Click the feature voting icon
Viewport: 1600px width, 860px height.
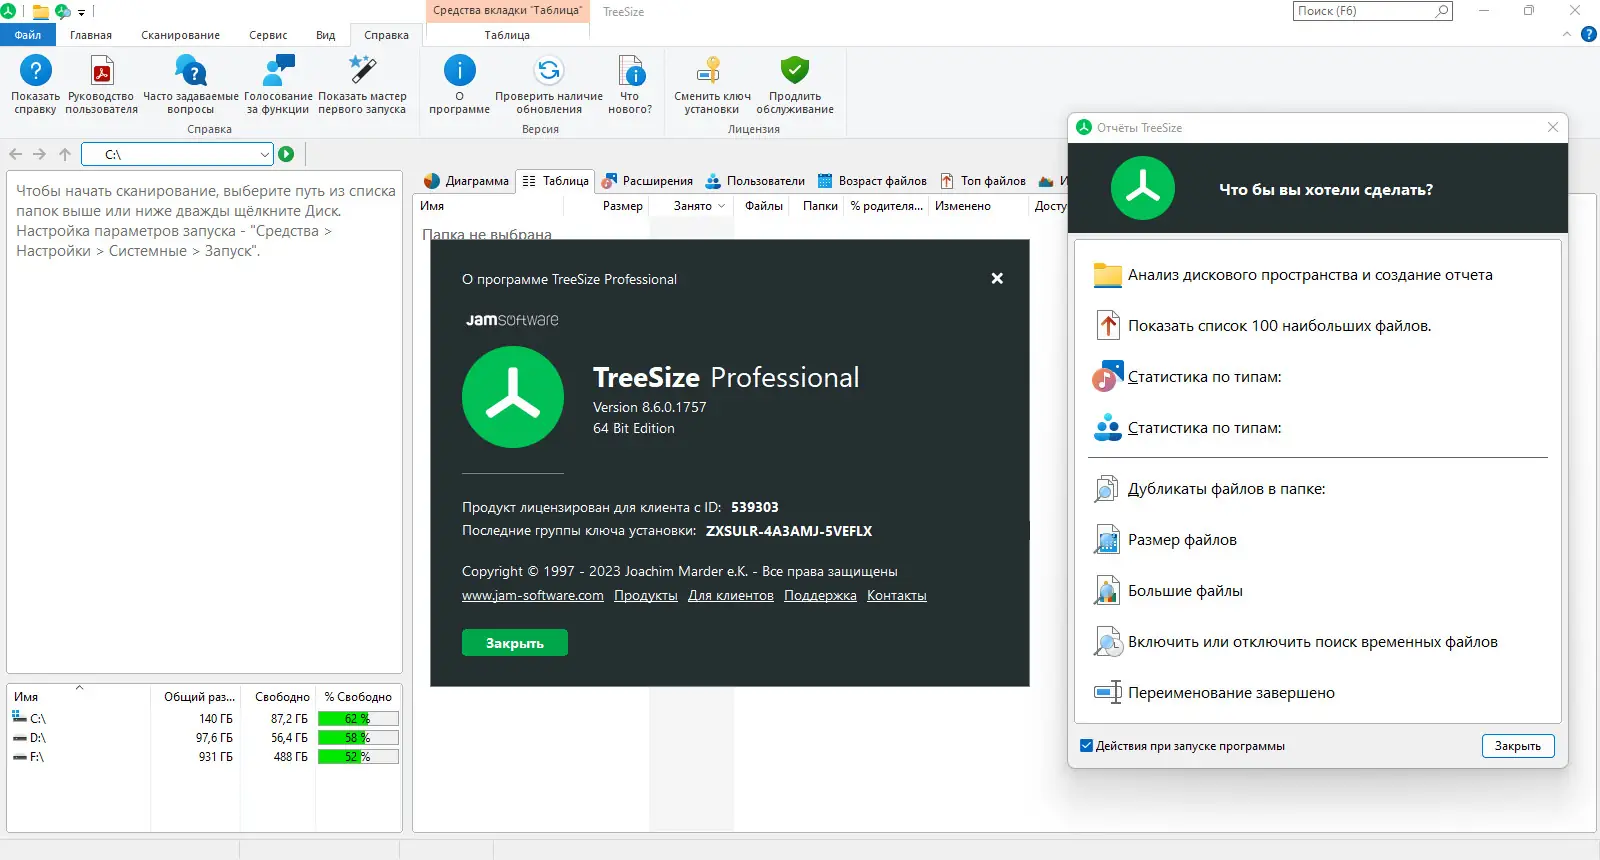[278, 71]
